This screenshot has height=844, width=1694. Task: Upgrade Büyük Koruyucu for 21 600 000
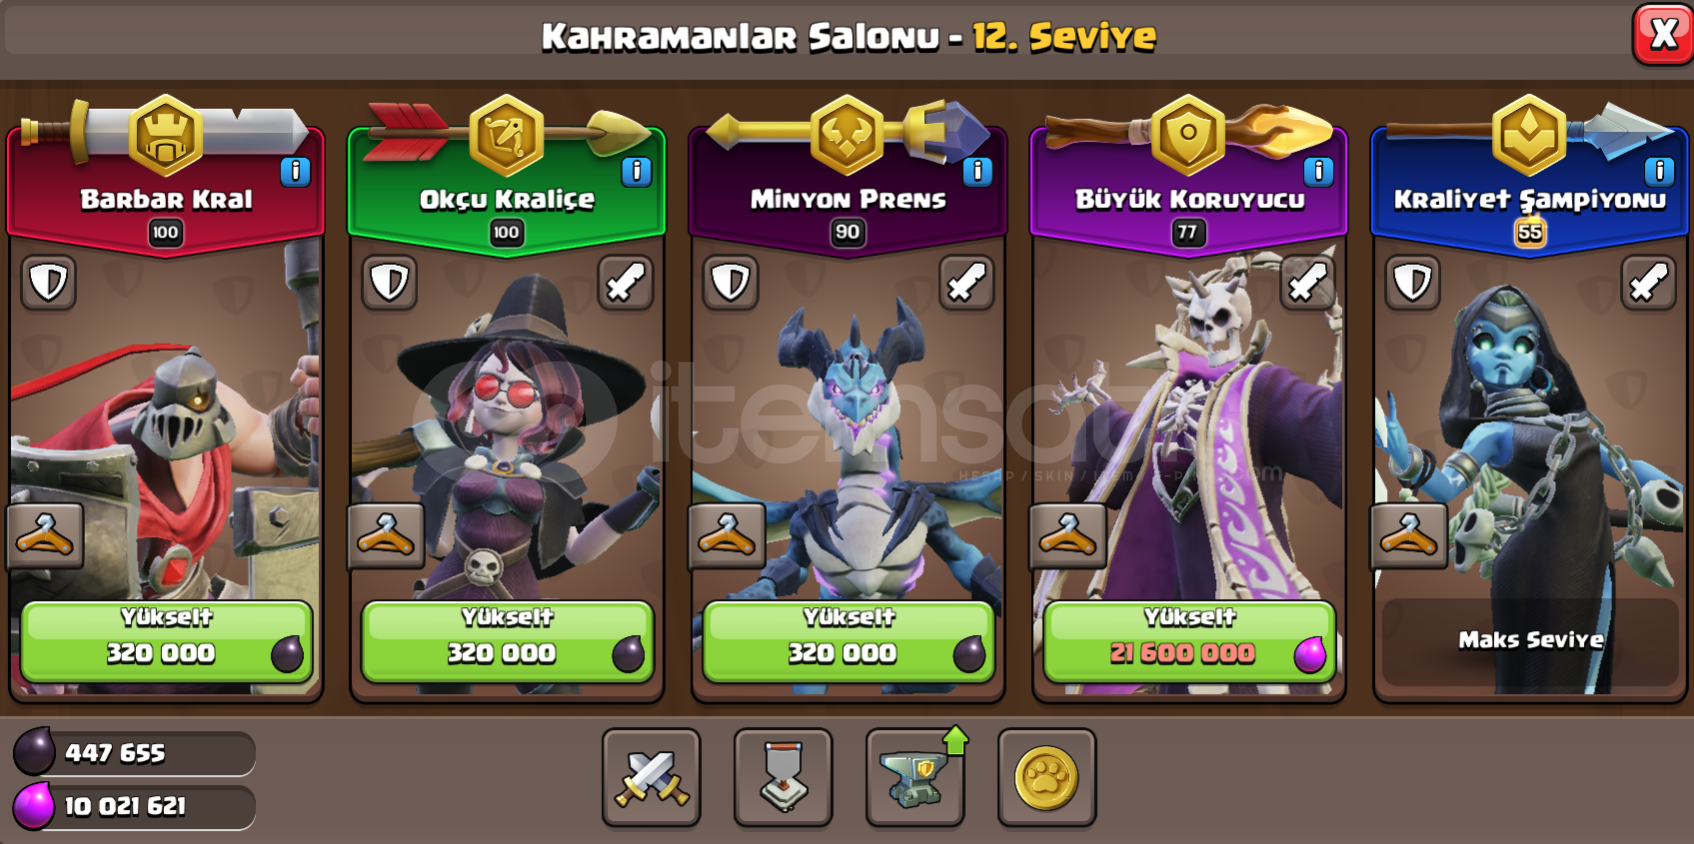[x=1189, y=642]
